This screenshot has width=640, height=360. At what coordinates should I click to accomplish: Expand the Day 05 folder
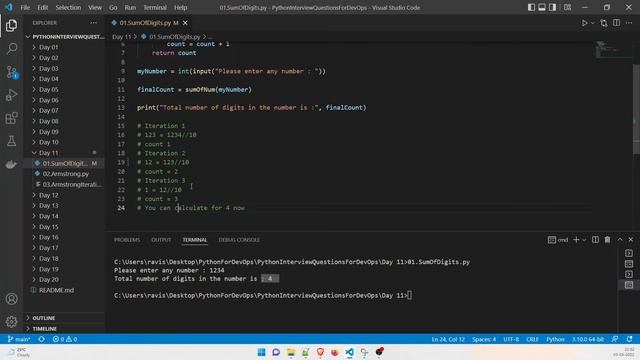tap(64, 89)
